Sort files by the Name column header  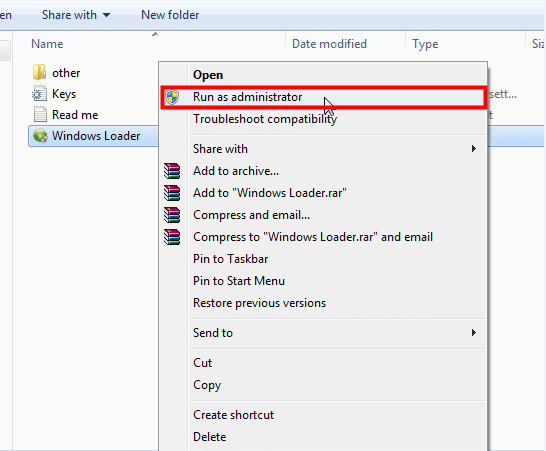47,44
